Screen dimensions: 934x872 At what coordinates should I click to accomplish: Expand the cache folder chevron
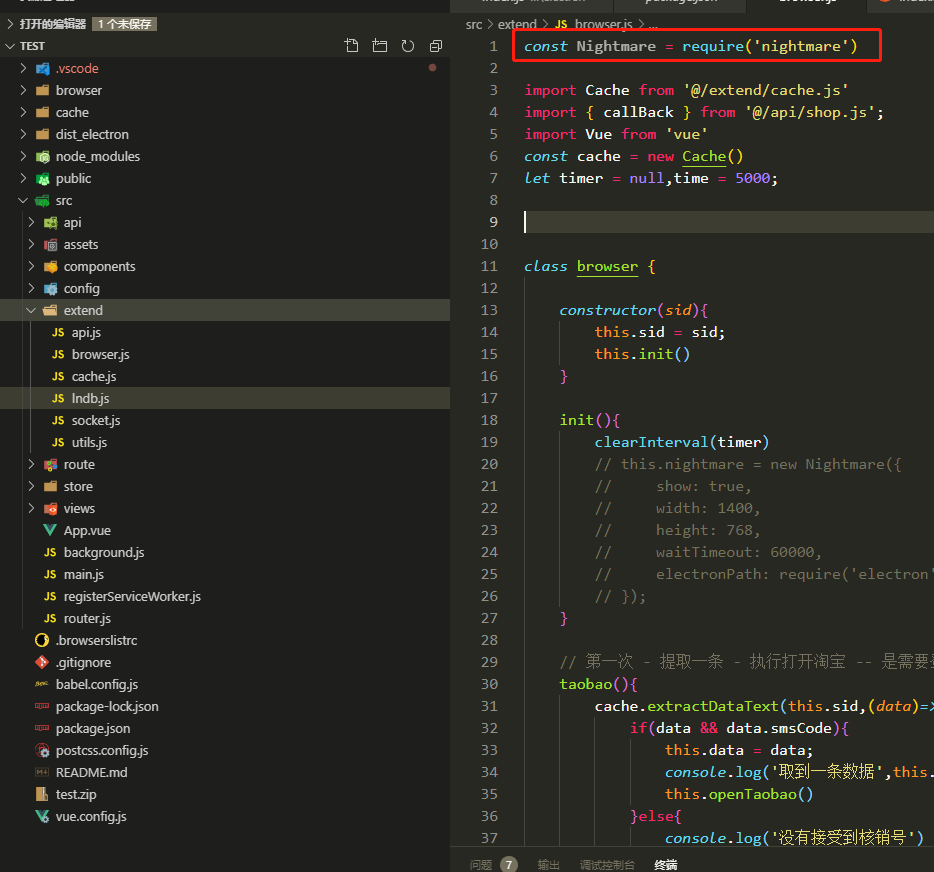(23, 113)
